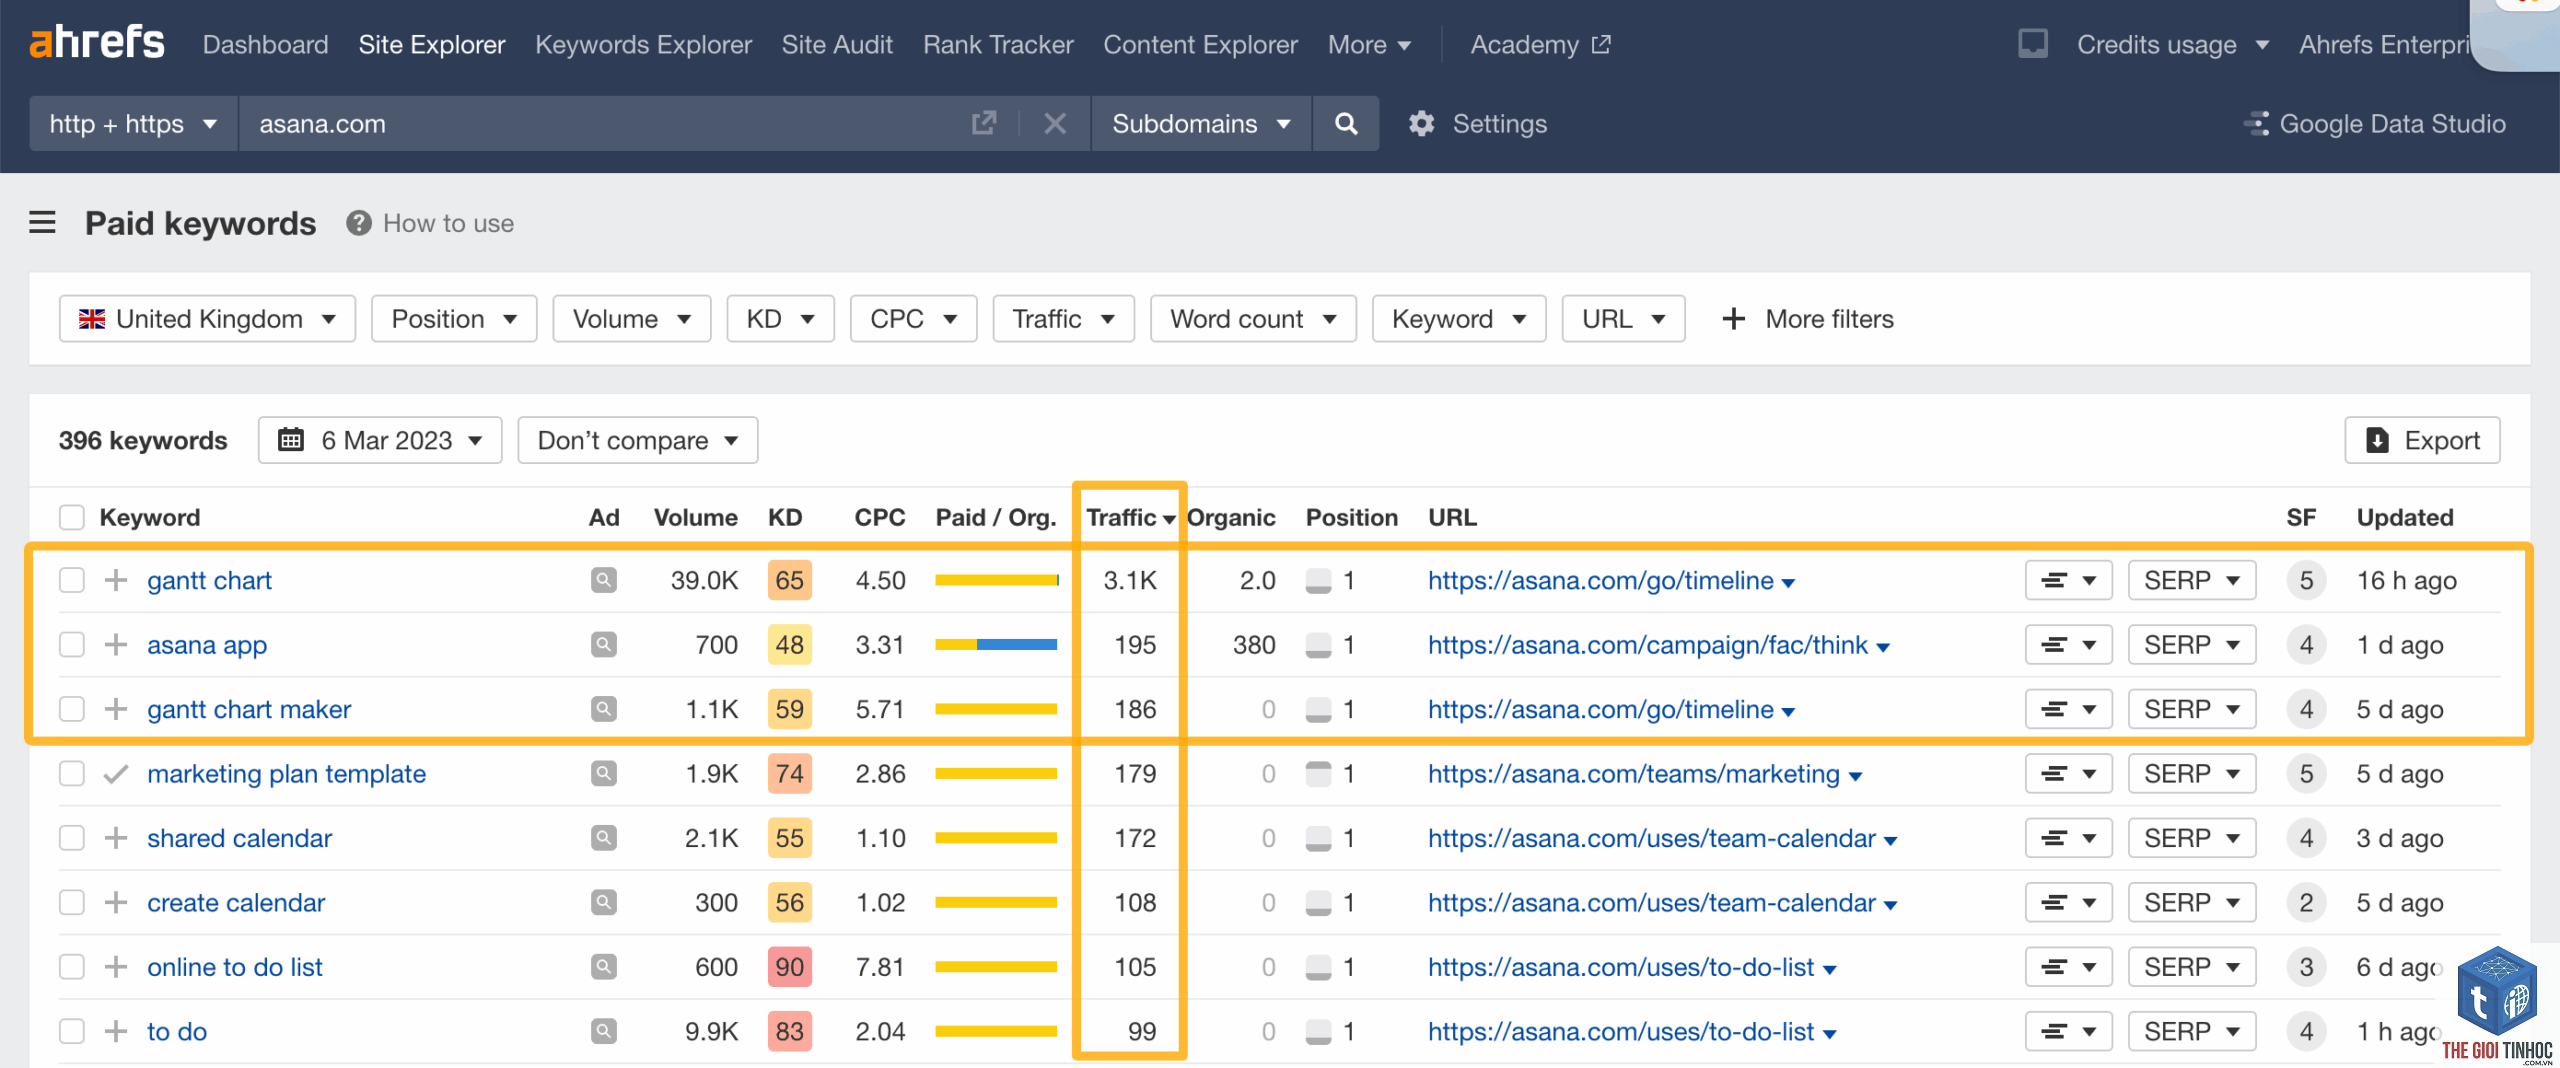Click ad preview icon for shared calendar
Screen dimensions: 2560x1068
pyautogui.click(x=603, y=838)
